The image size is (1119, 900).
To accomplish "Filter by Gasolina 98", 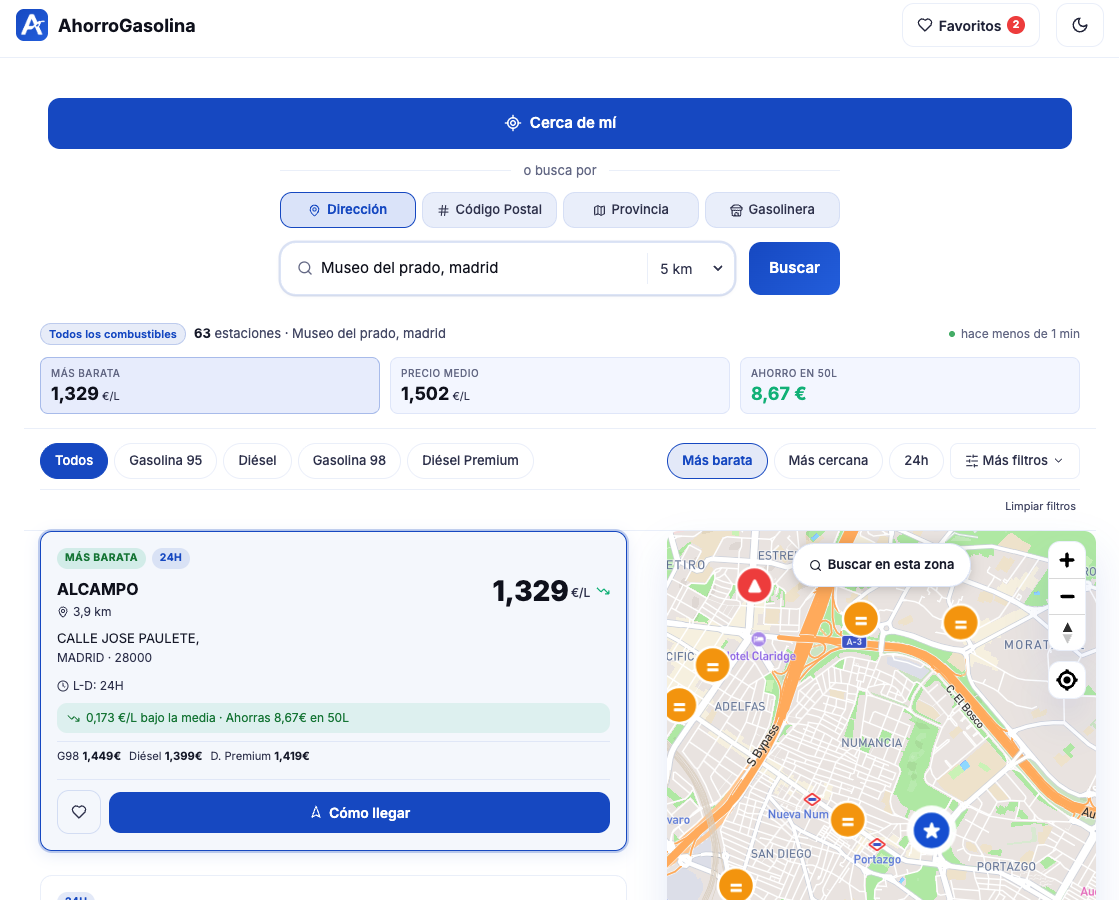I will [x=349, y=460].
